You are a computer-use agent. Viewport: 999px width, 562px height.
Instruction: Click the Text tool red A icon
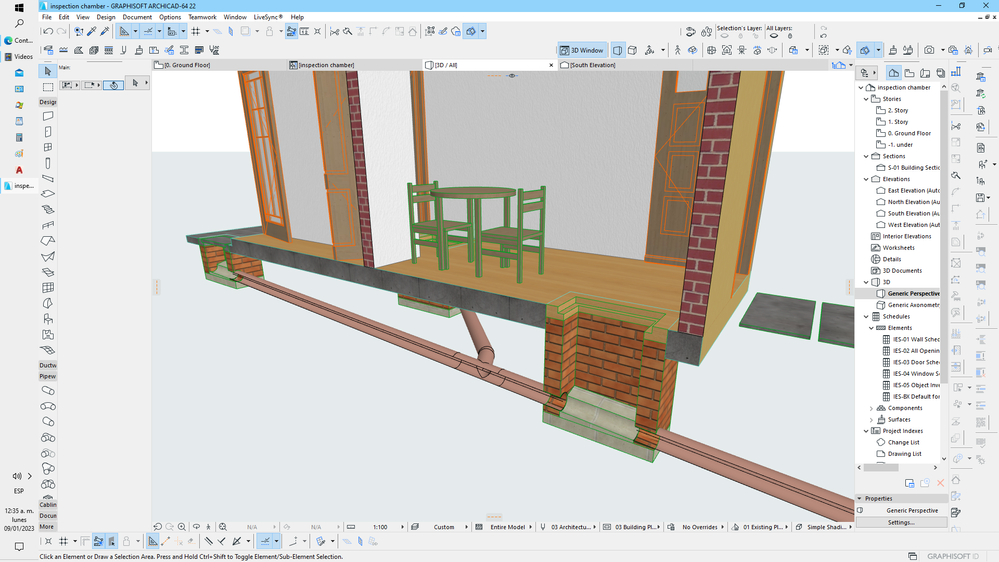click(19, 170)
